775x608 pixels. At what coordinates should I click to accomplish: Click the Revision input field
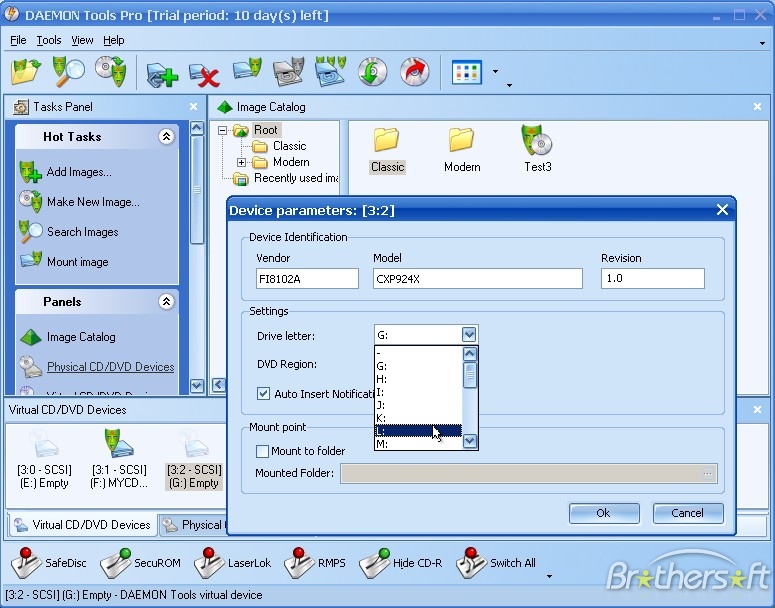(652, 278)
